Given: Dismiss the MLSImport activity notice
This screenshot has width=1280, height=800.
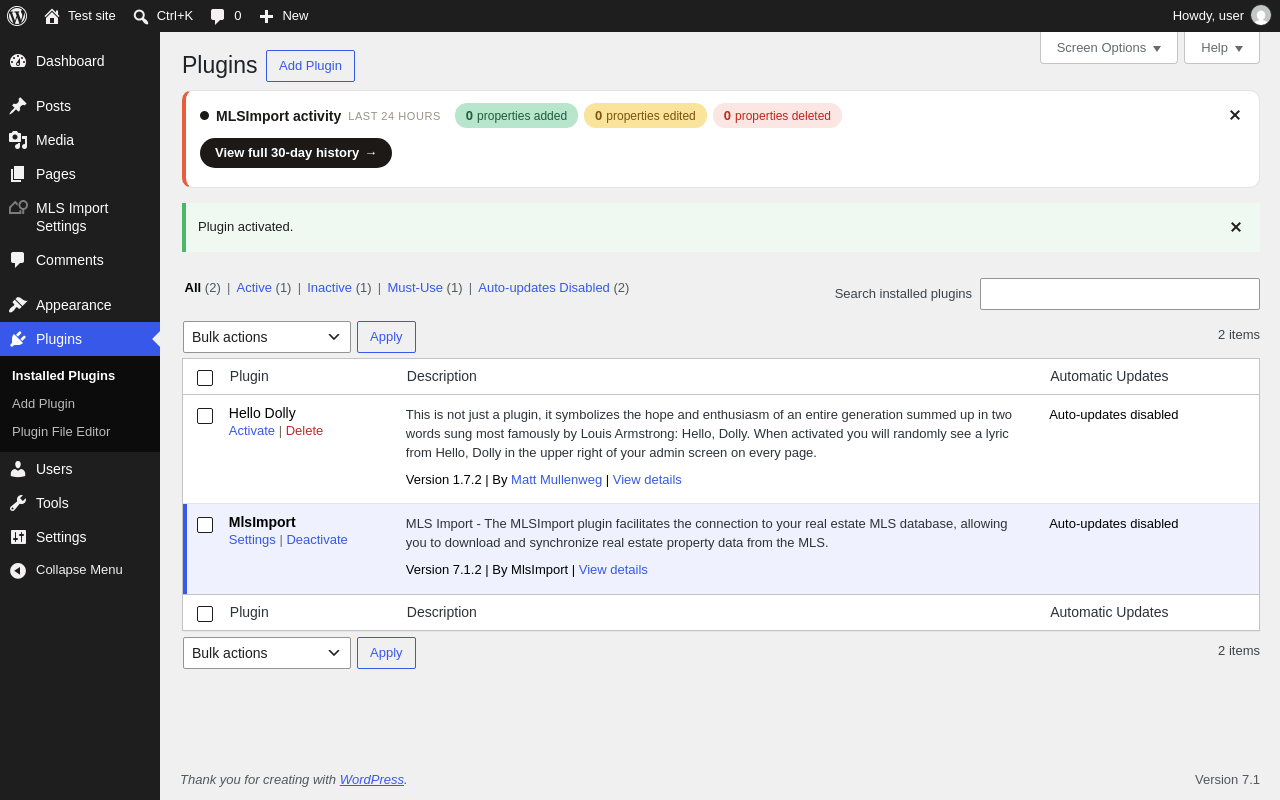Looking at the screenshot, I should point(1235,115).
